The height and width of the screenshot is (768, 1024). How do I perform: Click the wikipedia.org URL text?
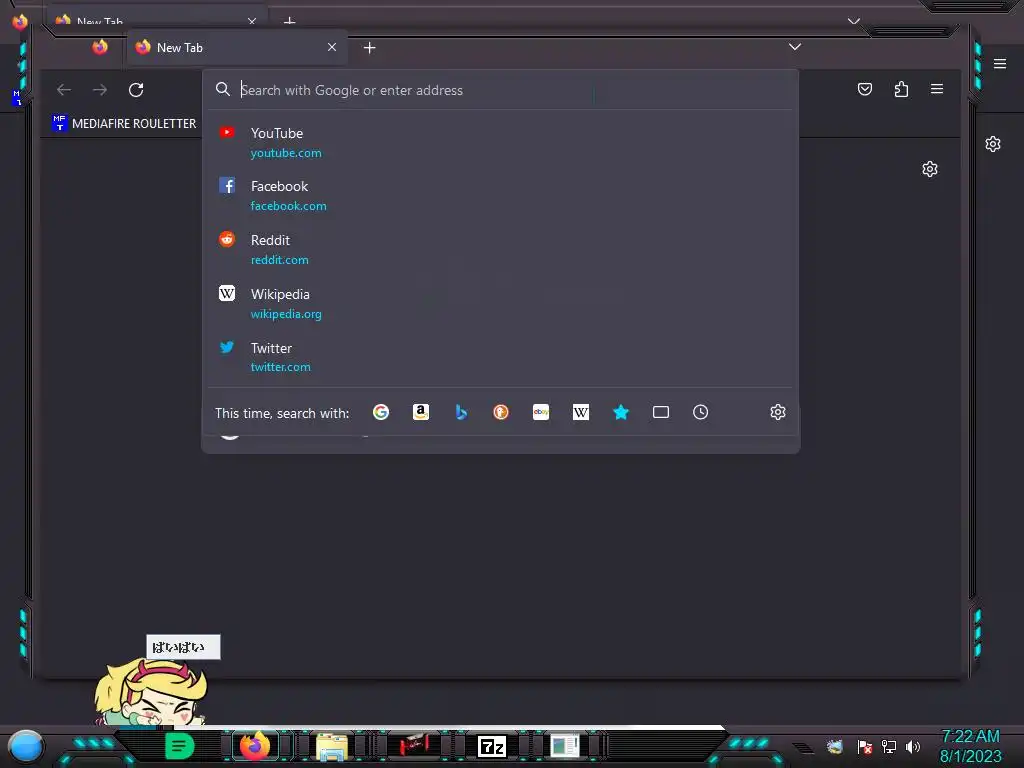(x=286, y=314)
